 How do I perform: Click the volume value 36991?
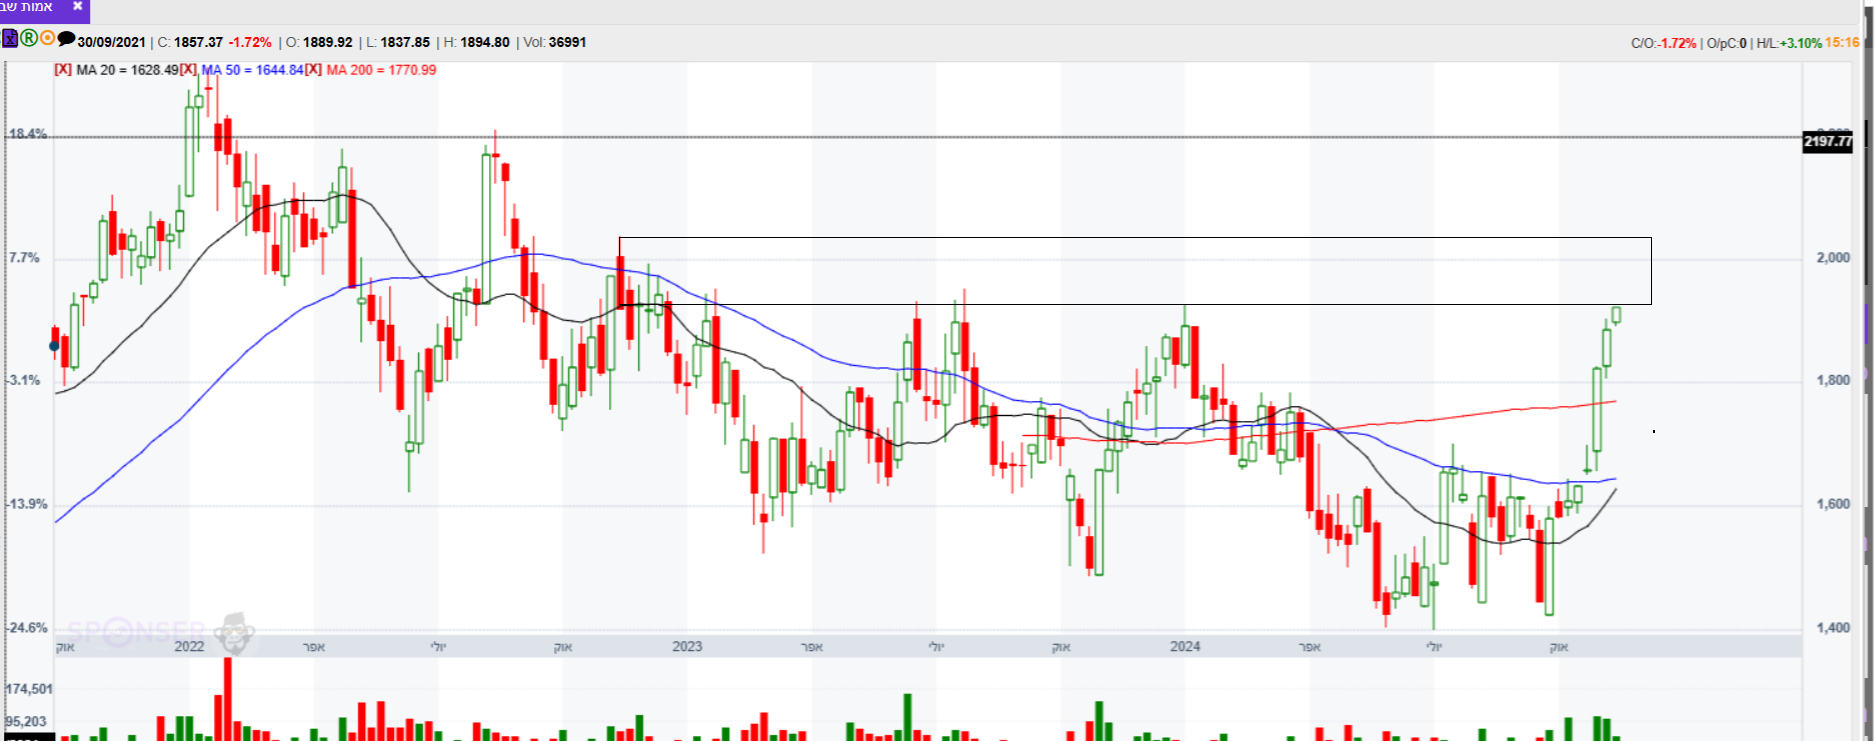(x=567, y=43)
